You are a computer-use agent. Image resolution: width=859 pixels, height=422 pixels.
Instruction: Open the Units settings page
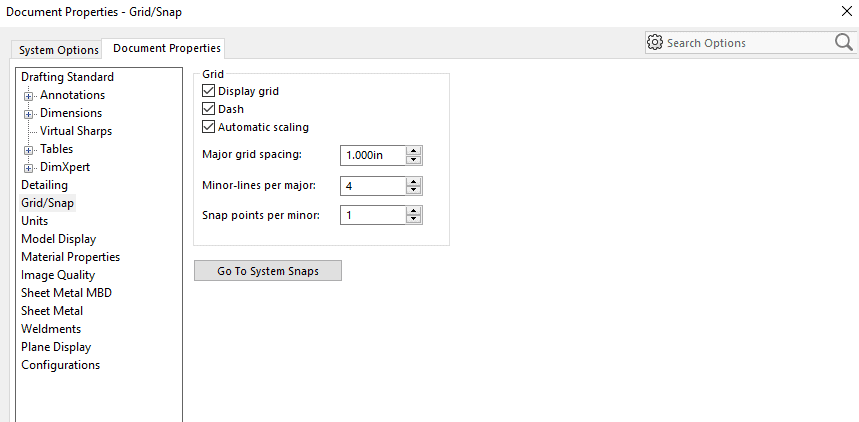[35, 221]
